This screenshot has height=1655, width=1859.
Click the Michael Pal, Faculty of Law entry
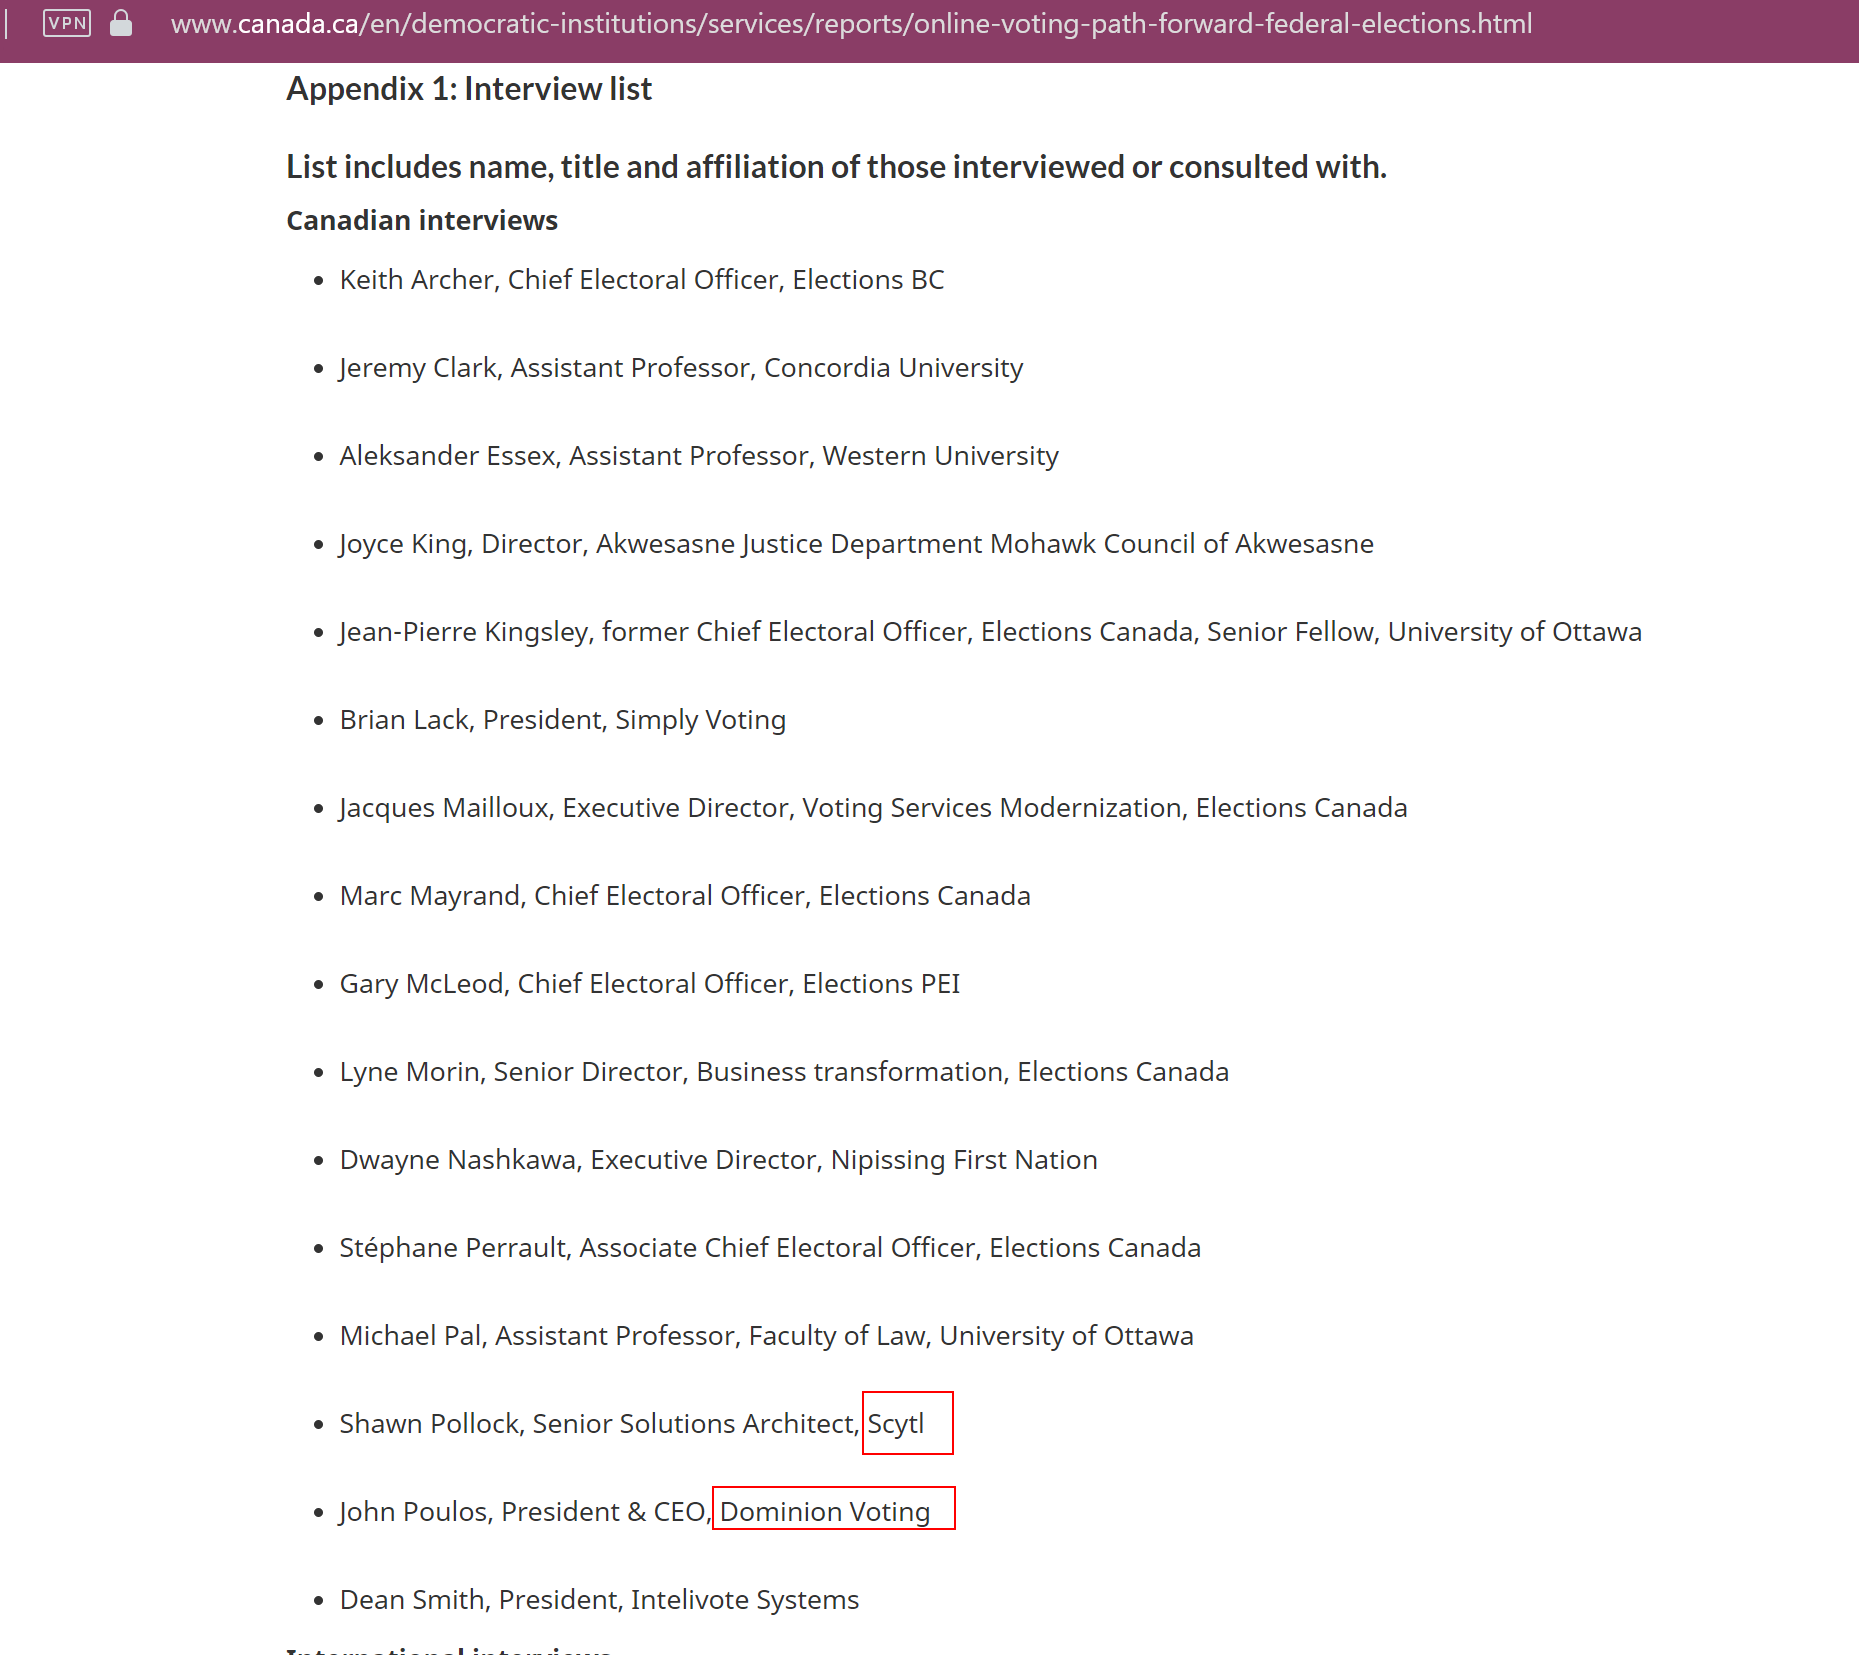point(766,1336)
